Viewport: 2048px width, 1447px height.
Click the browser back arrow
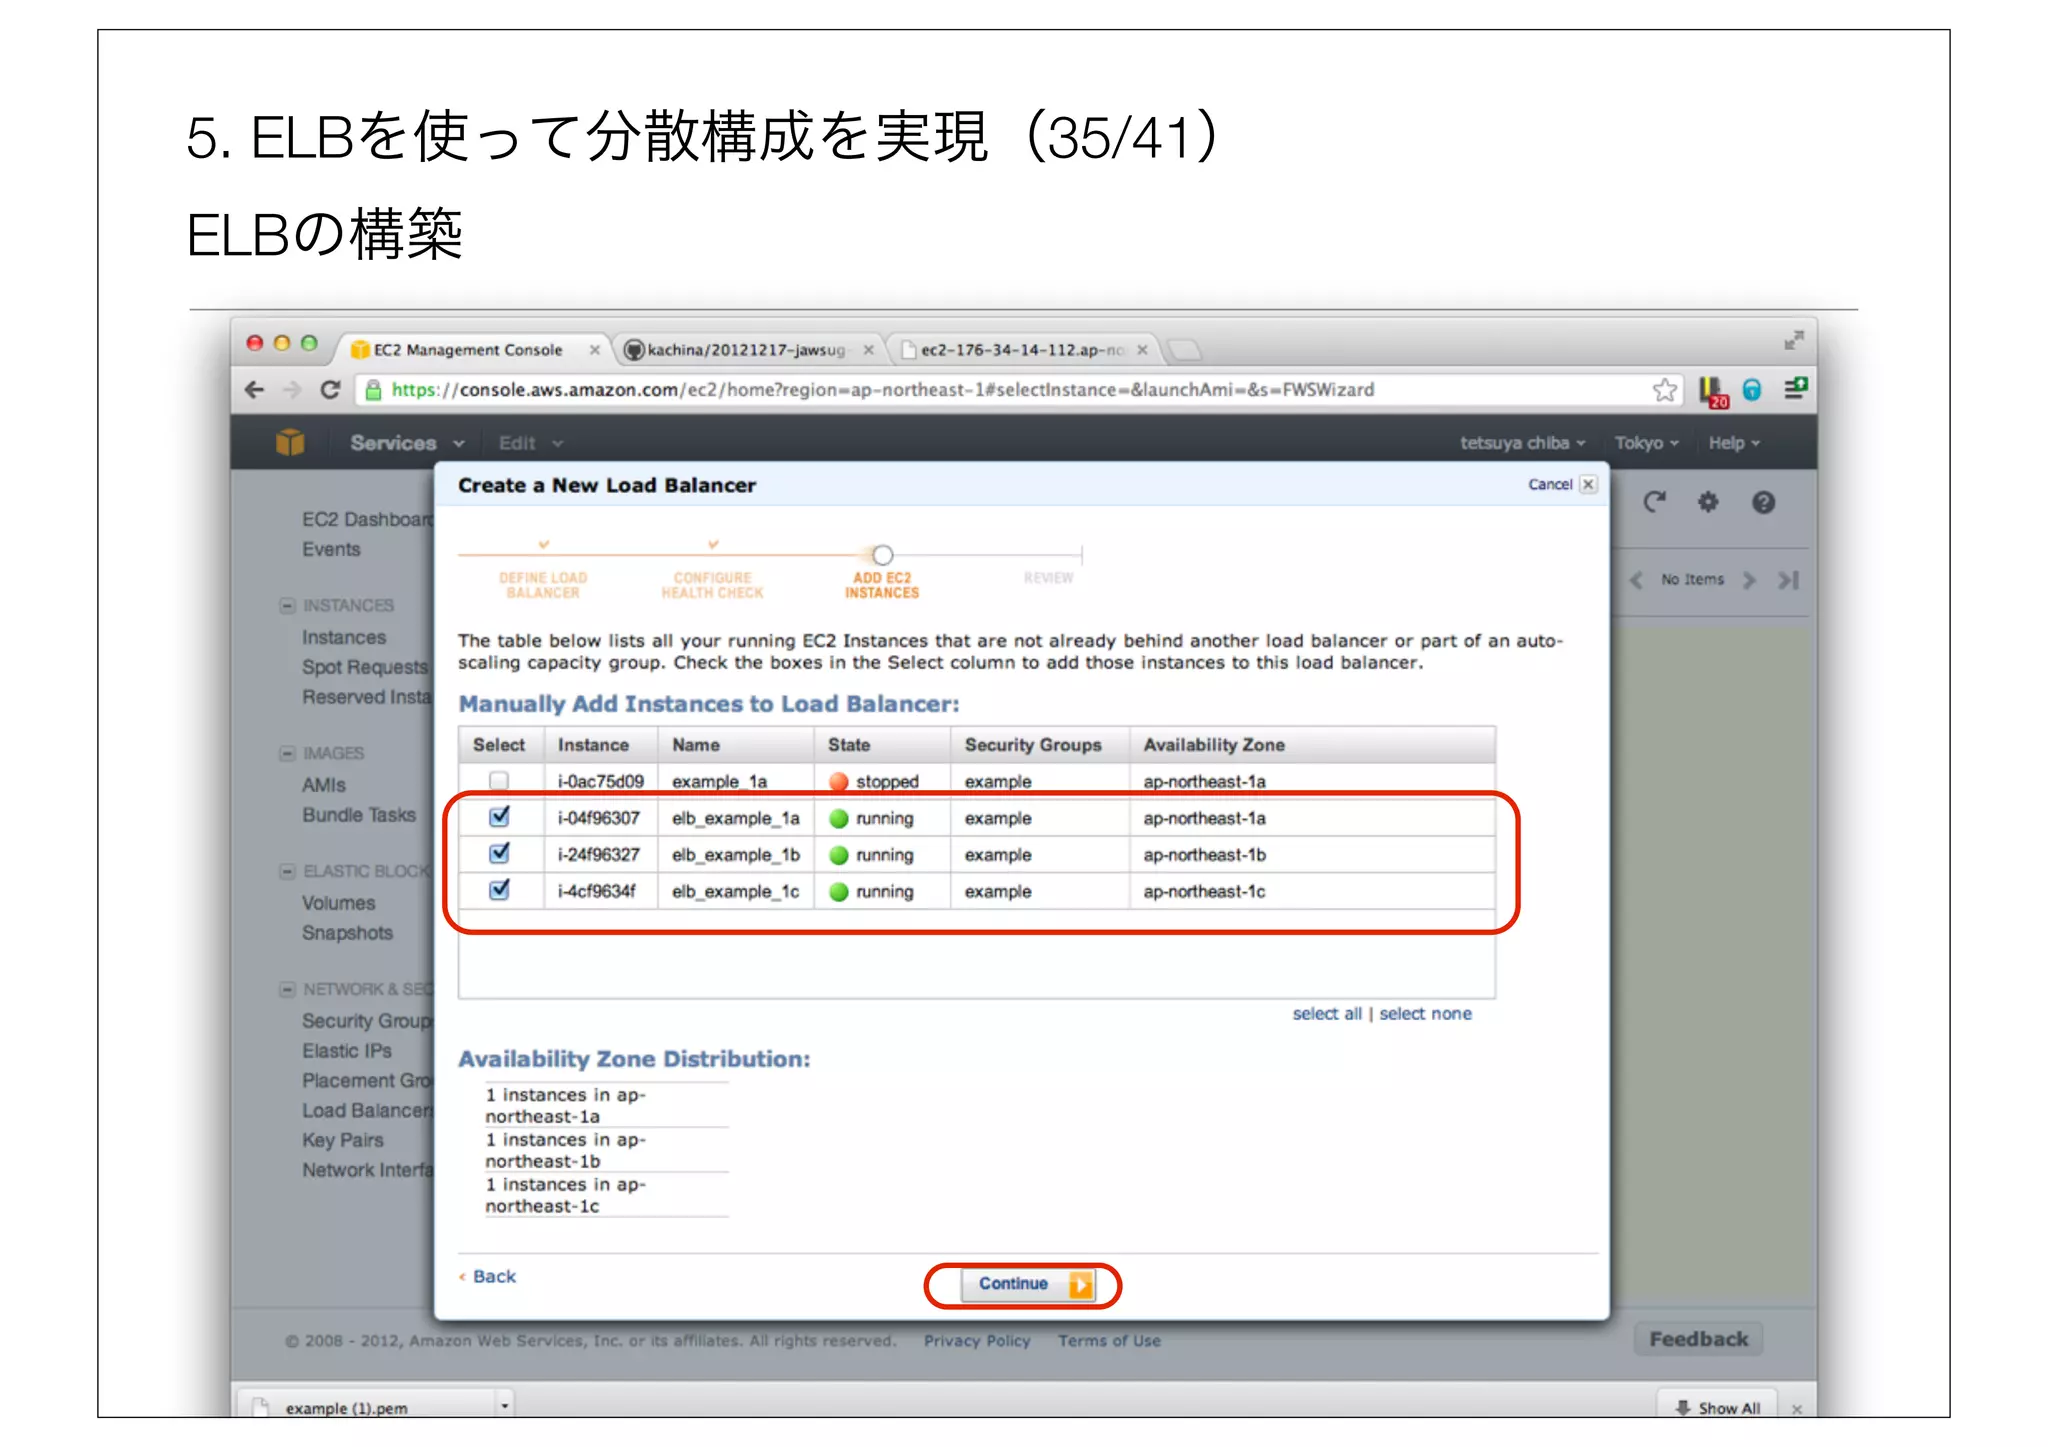255,390
